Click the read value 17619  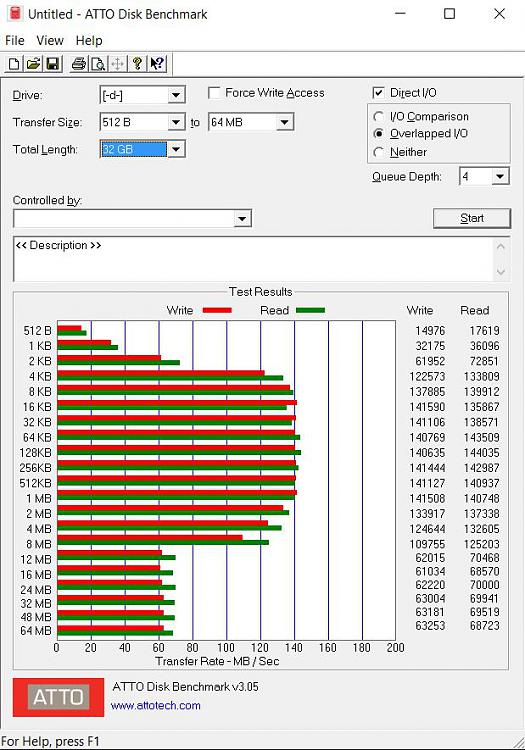(x=484, y=331)
